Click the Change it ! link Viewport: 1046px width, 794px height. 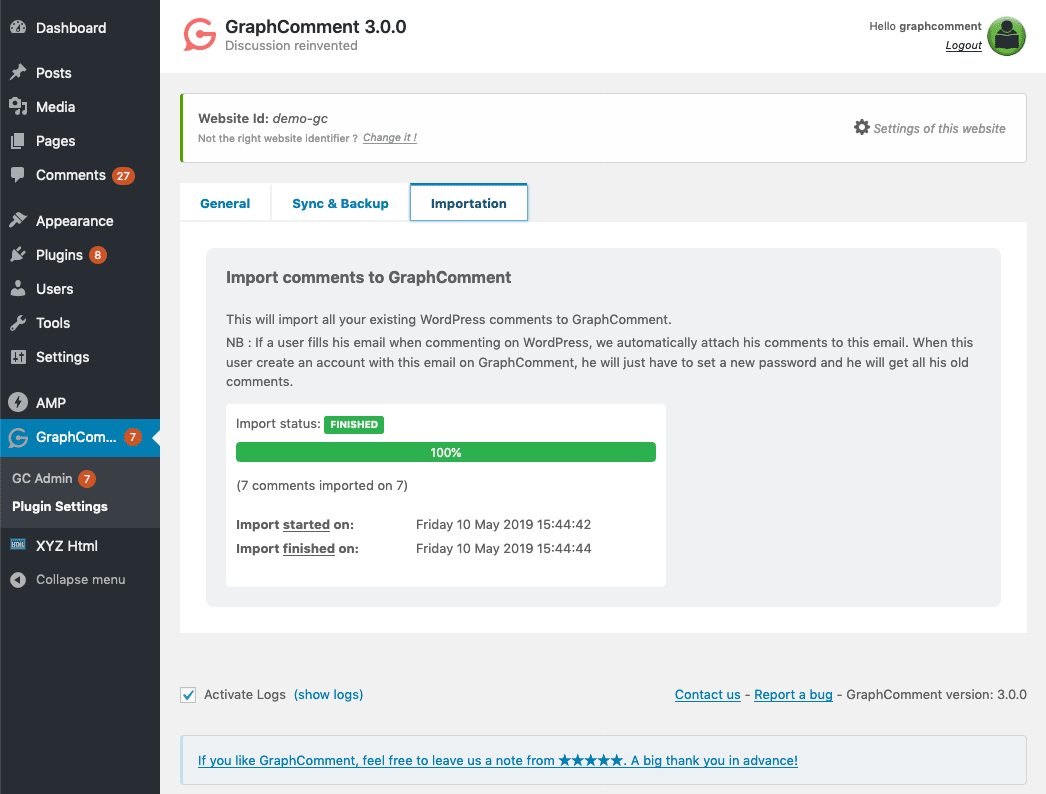pyautogui.click(x=390, y=137)
